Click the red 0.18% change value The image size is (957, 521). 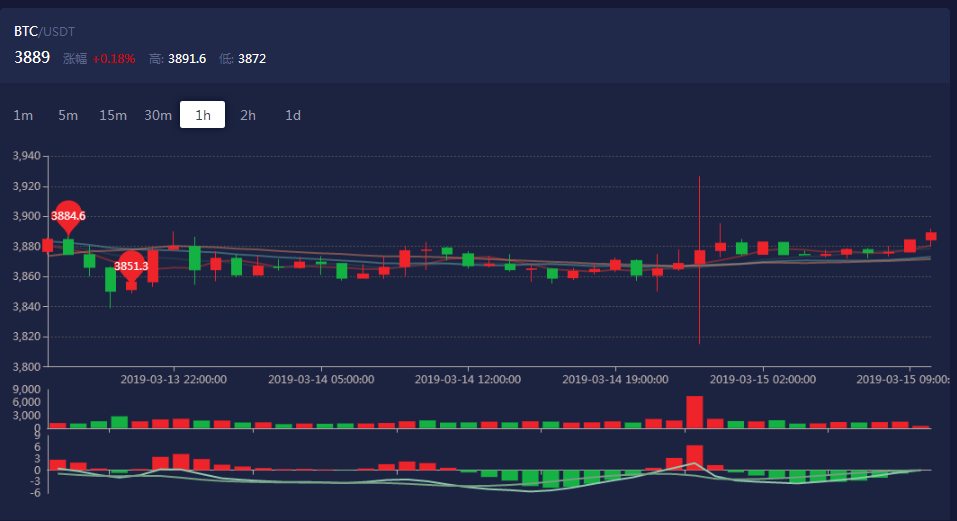point(115,59)
